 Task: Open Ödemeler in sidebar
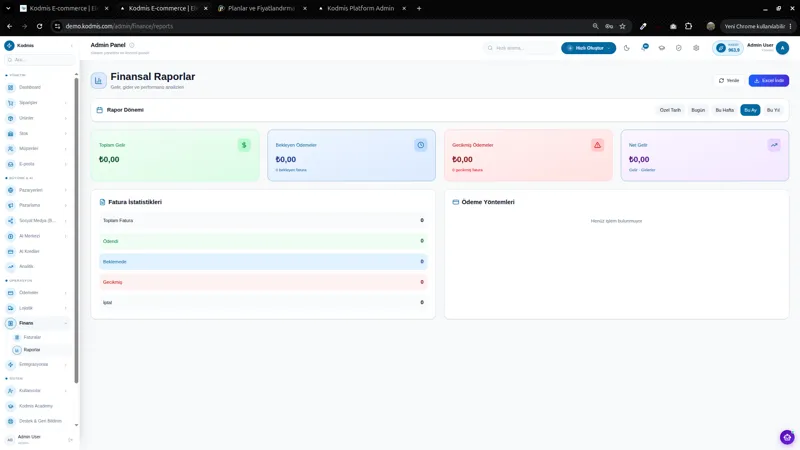point(29,292)
